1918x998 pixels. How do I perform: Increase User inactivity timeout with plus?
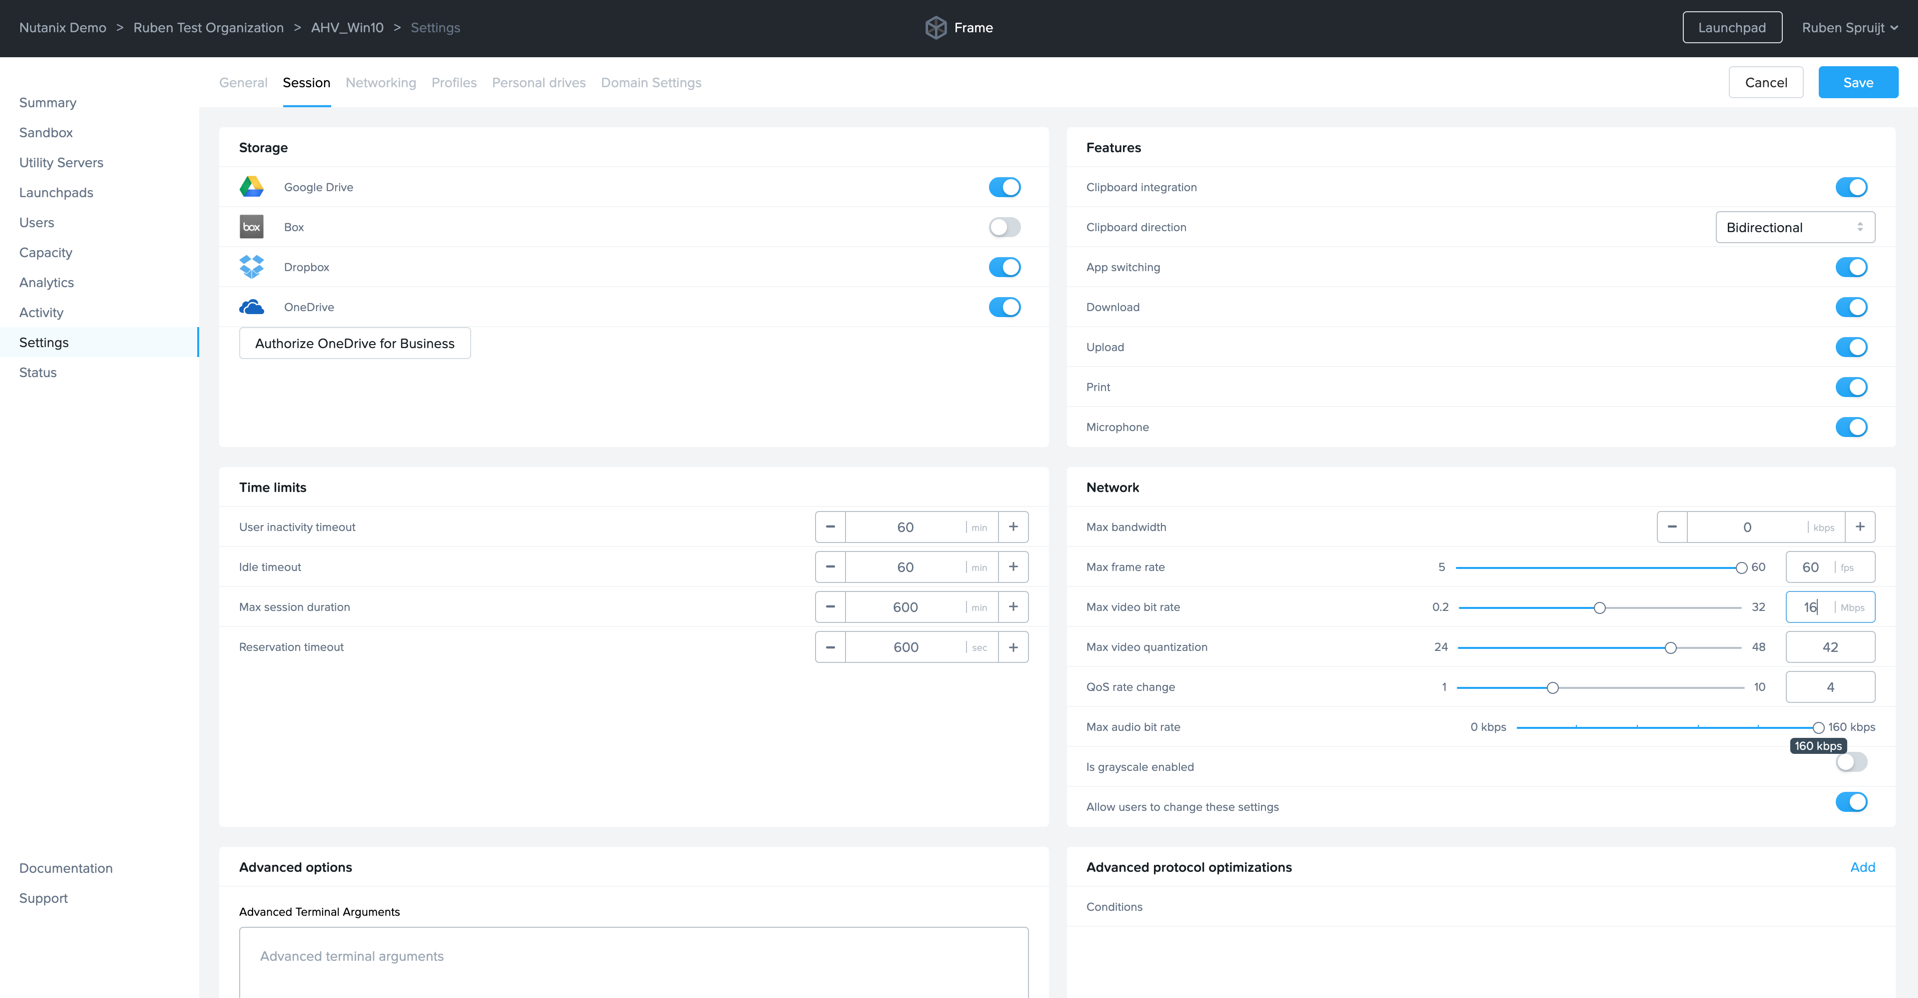[x=1013, y=527]
